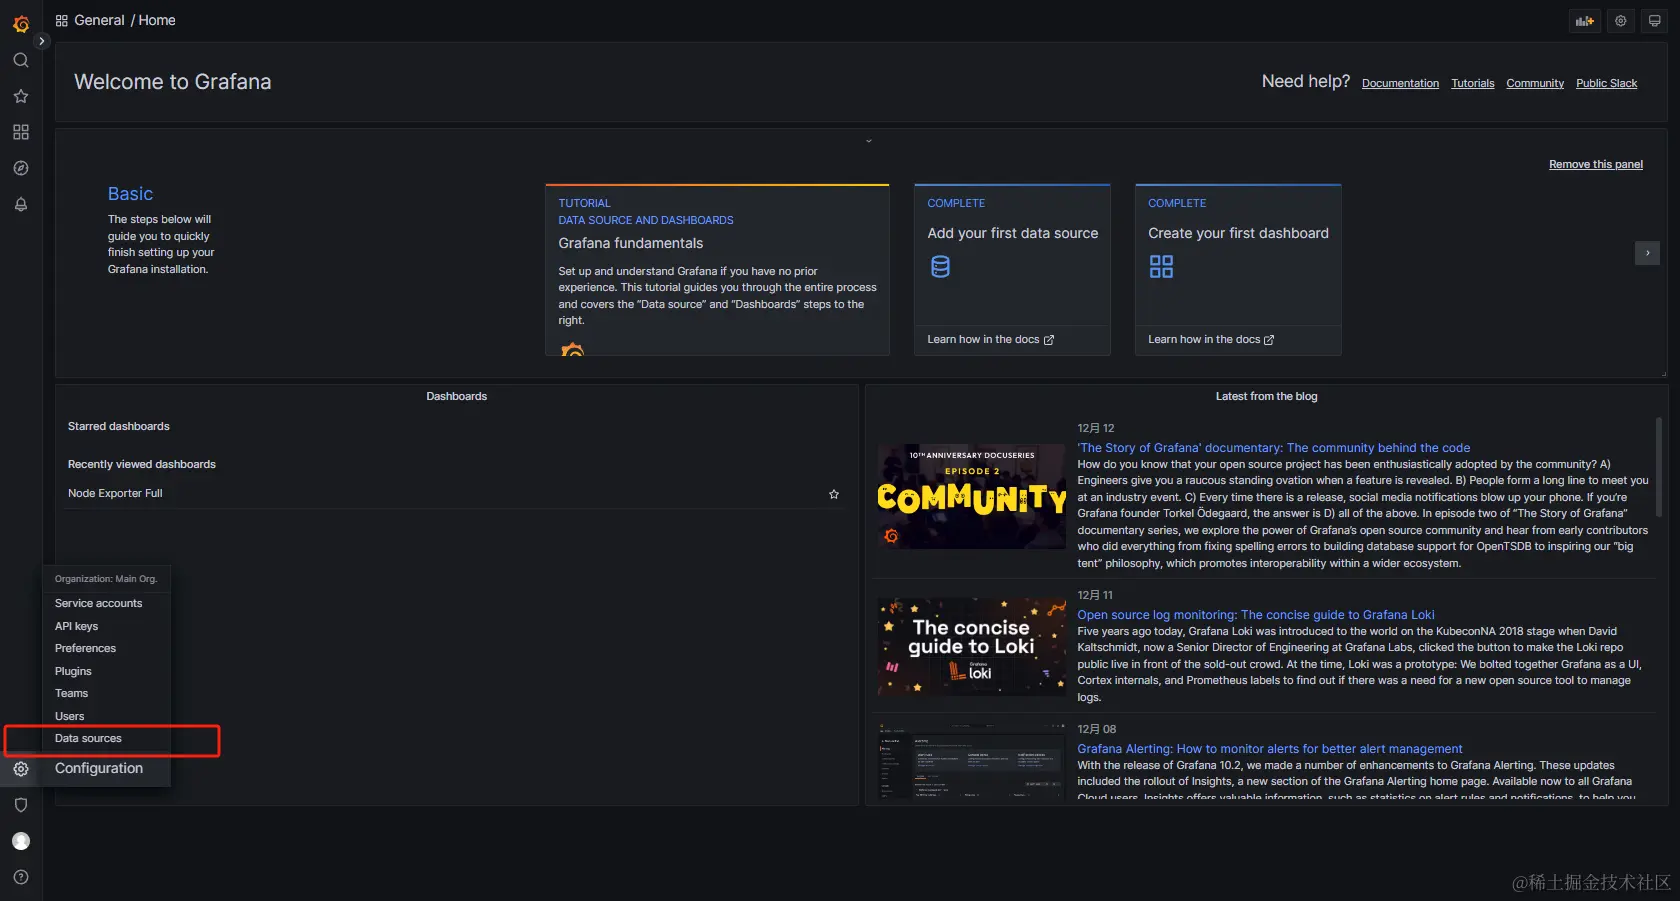
Task: Click the concise guide to Loki thumbnail
Action: (x=972, y=647)
